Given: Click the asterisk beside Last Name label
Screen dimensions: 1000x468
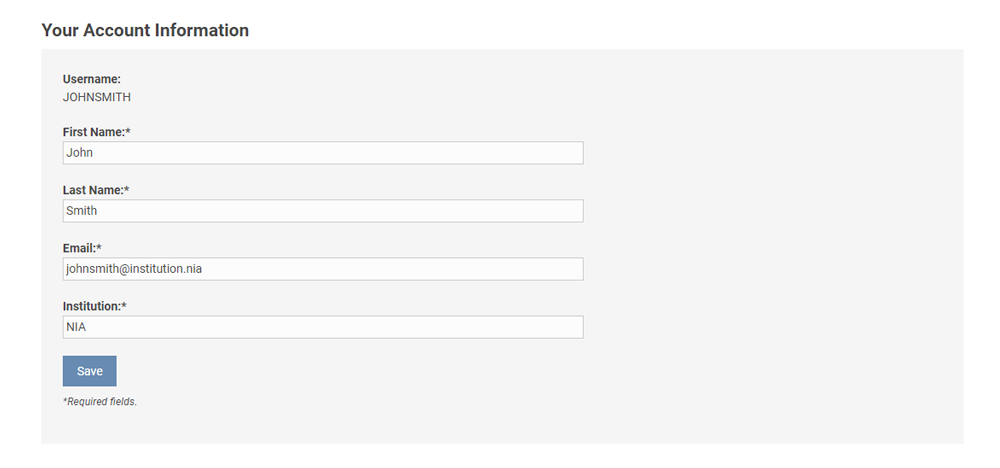Looking at the screenshot, I should click(x=127, y=189).
